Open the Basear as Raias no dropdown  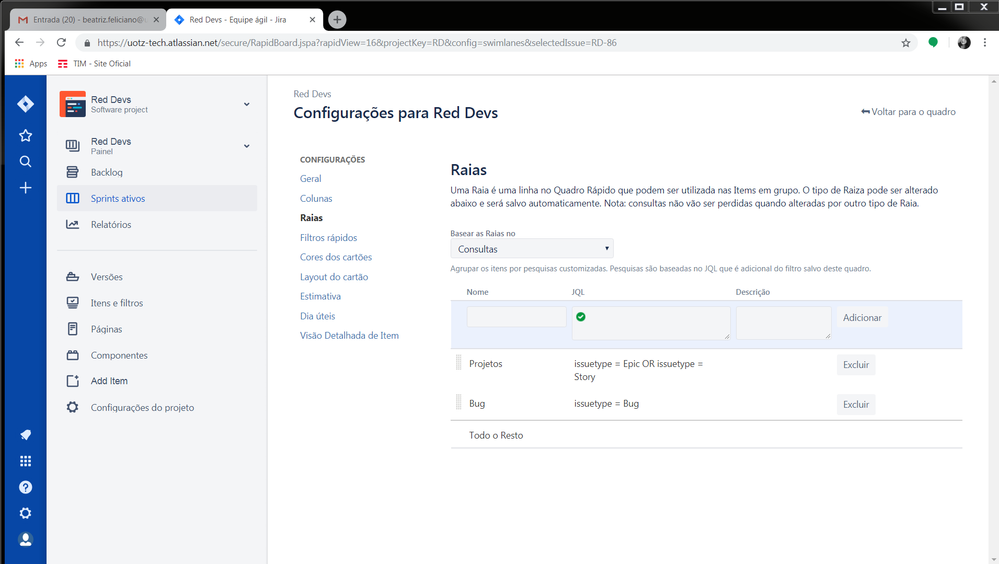pos(532,249)
